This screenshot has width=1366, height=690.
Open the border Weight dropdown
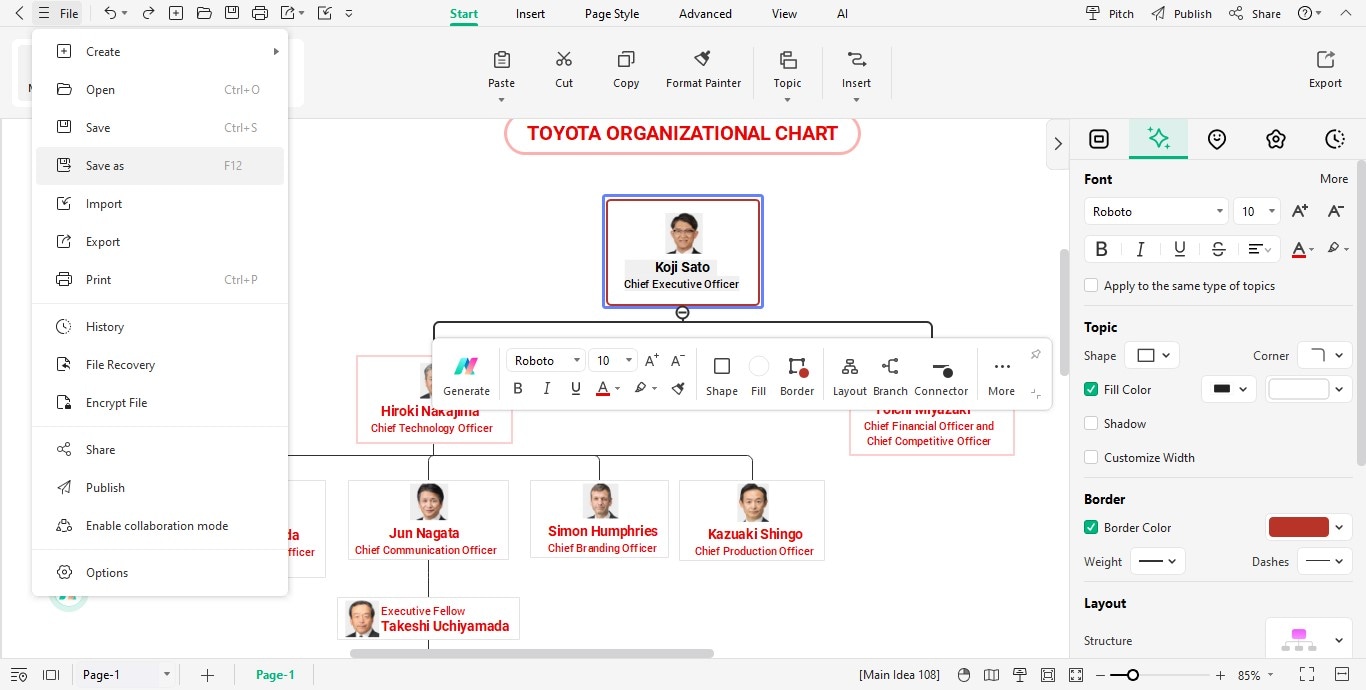(x=1158, y=562)
